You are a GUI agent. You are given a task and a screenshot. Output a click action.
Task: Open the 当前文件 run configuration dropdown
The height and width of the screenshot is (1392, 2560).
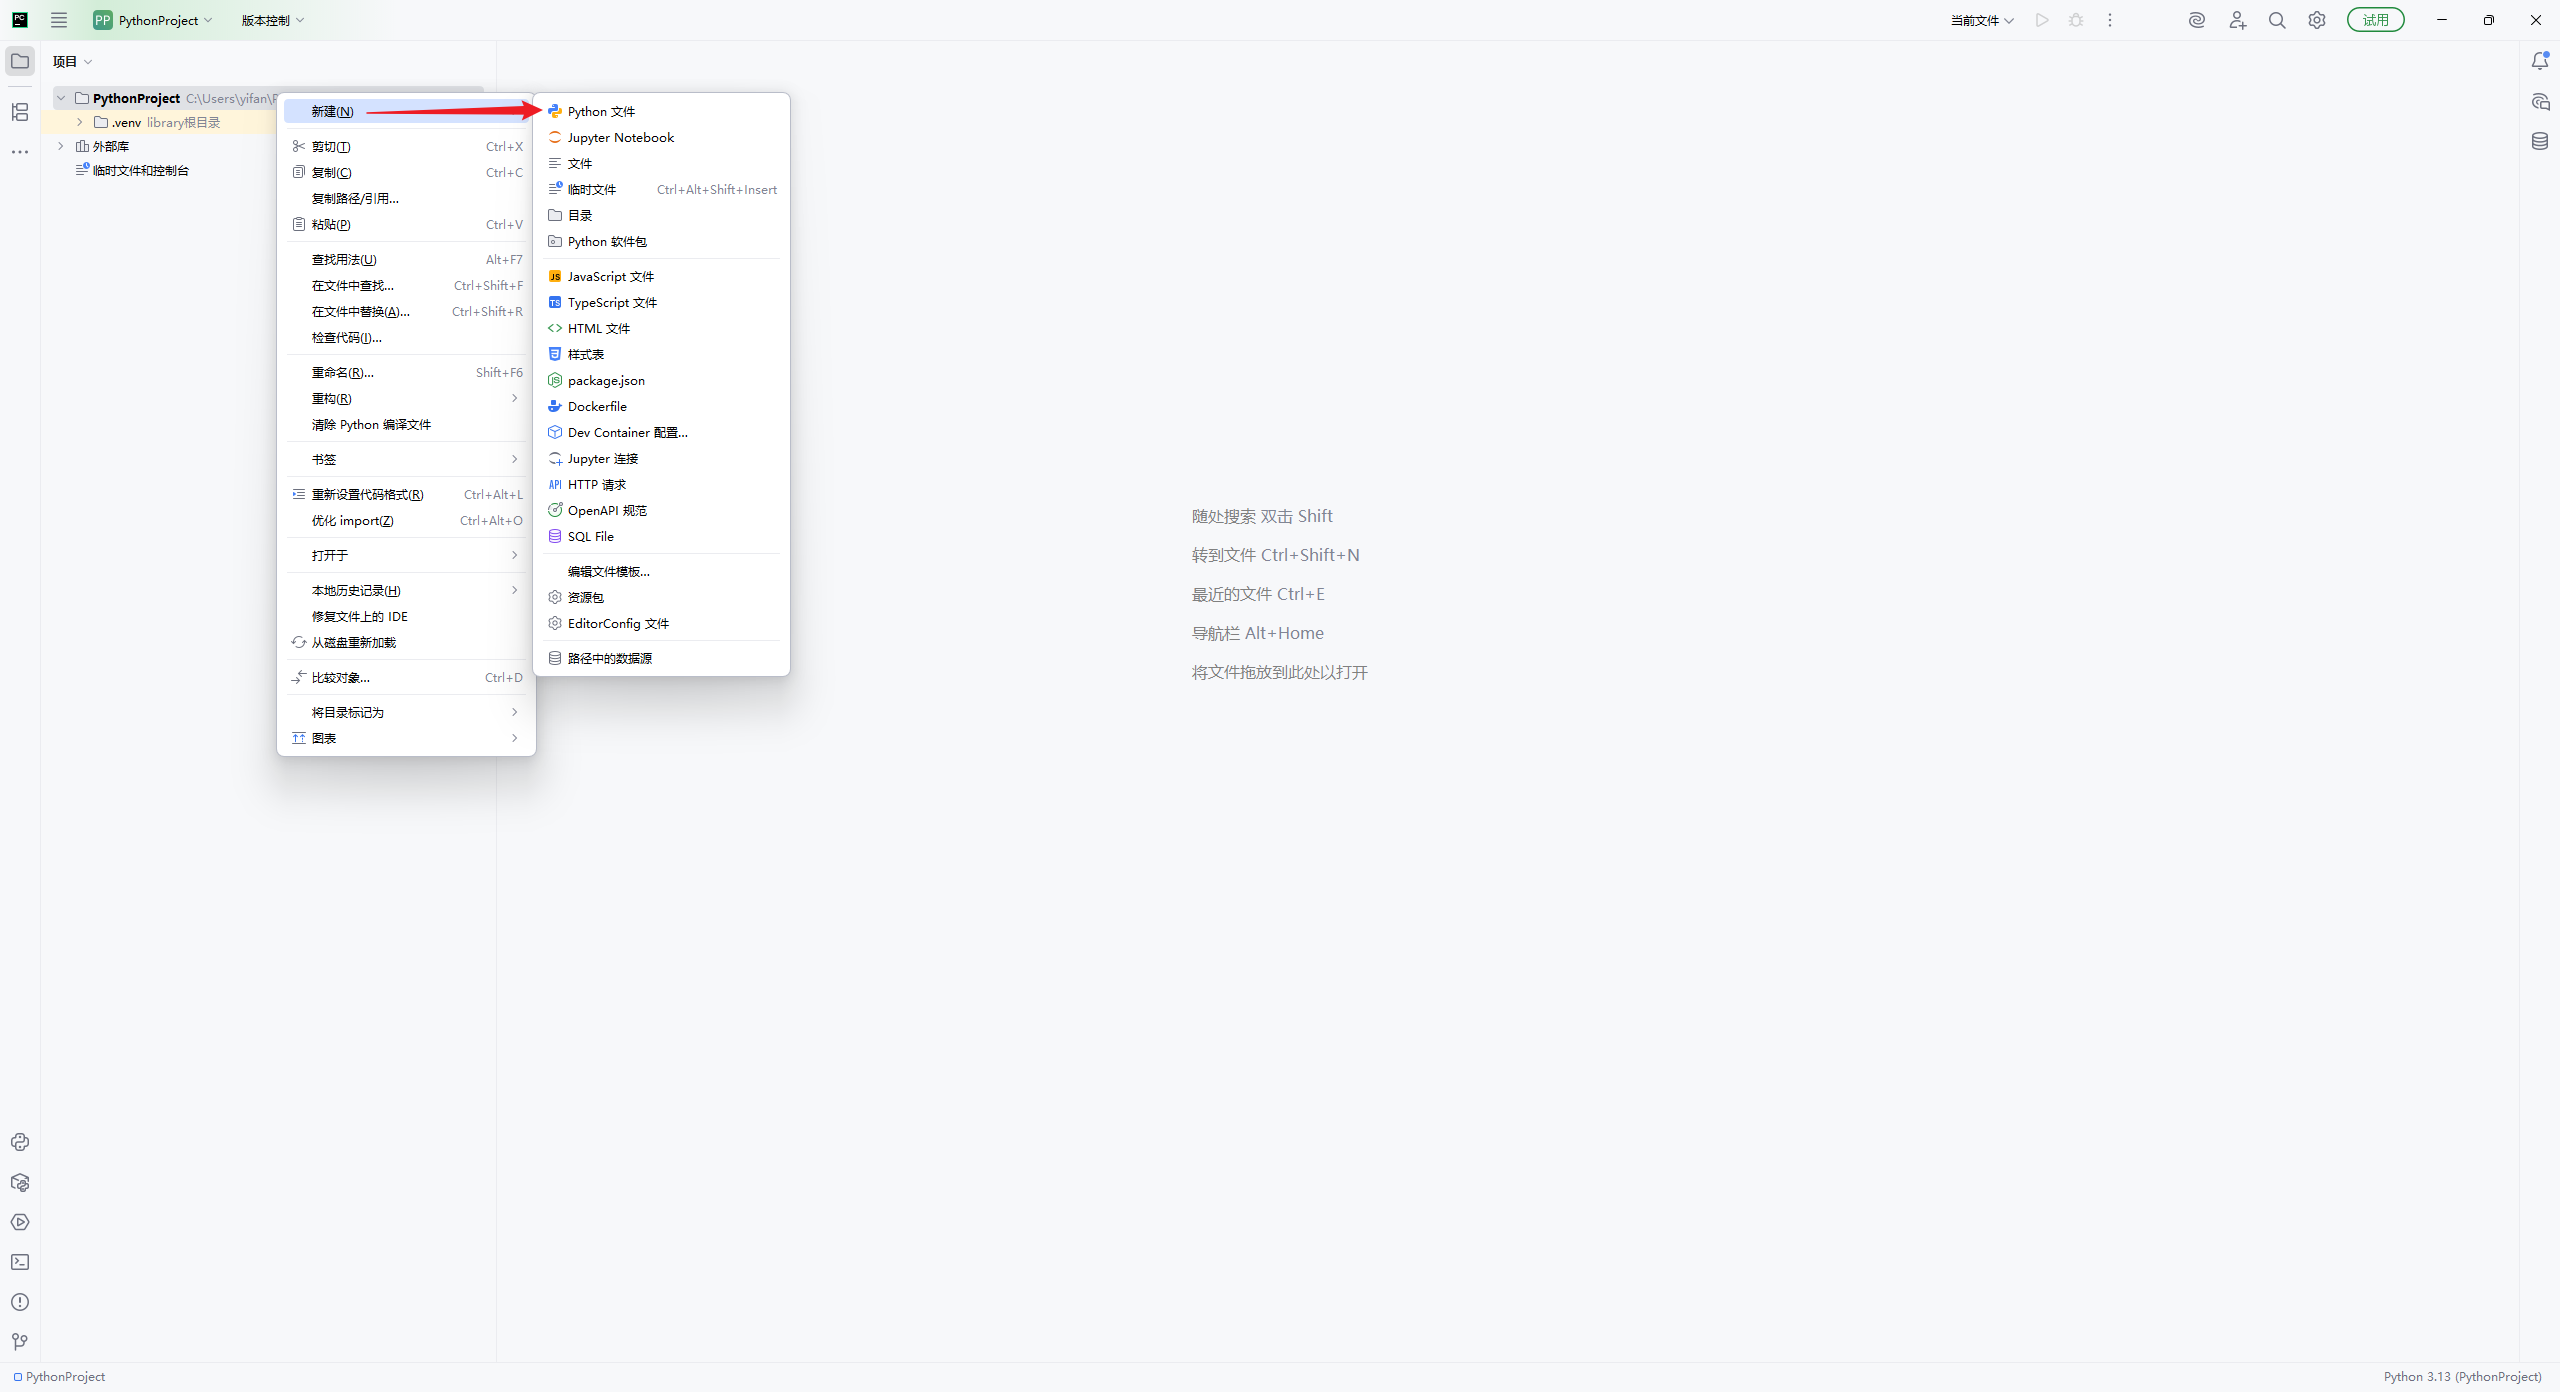1981,20
